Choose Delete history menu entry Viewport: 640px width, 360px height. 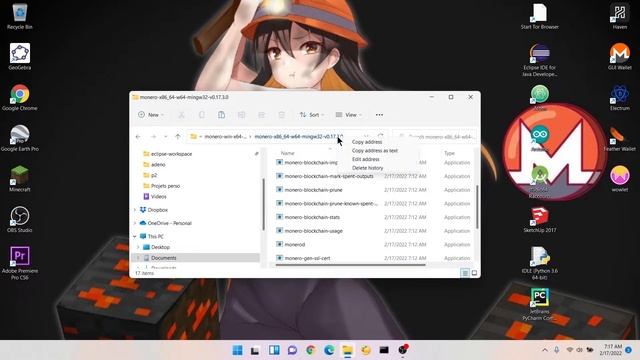tap(367, 168)
